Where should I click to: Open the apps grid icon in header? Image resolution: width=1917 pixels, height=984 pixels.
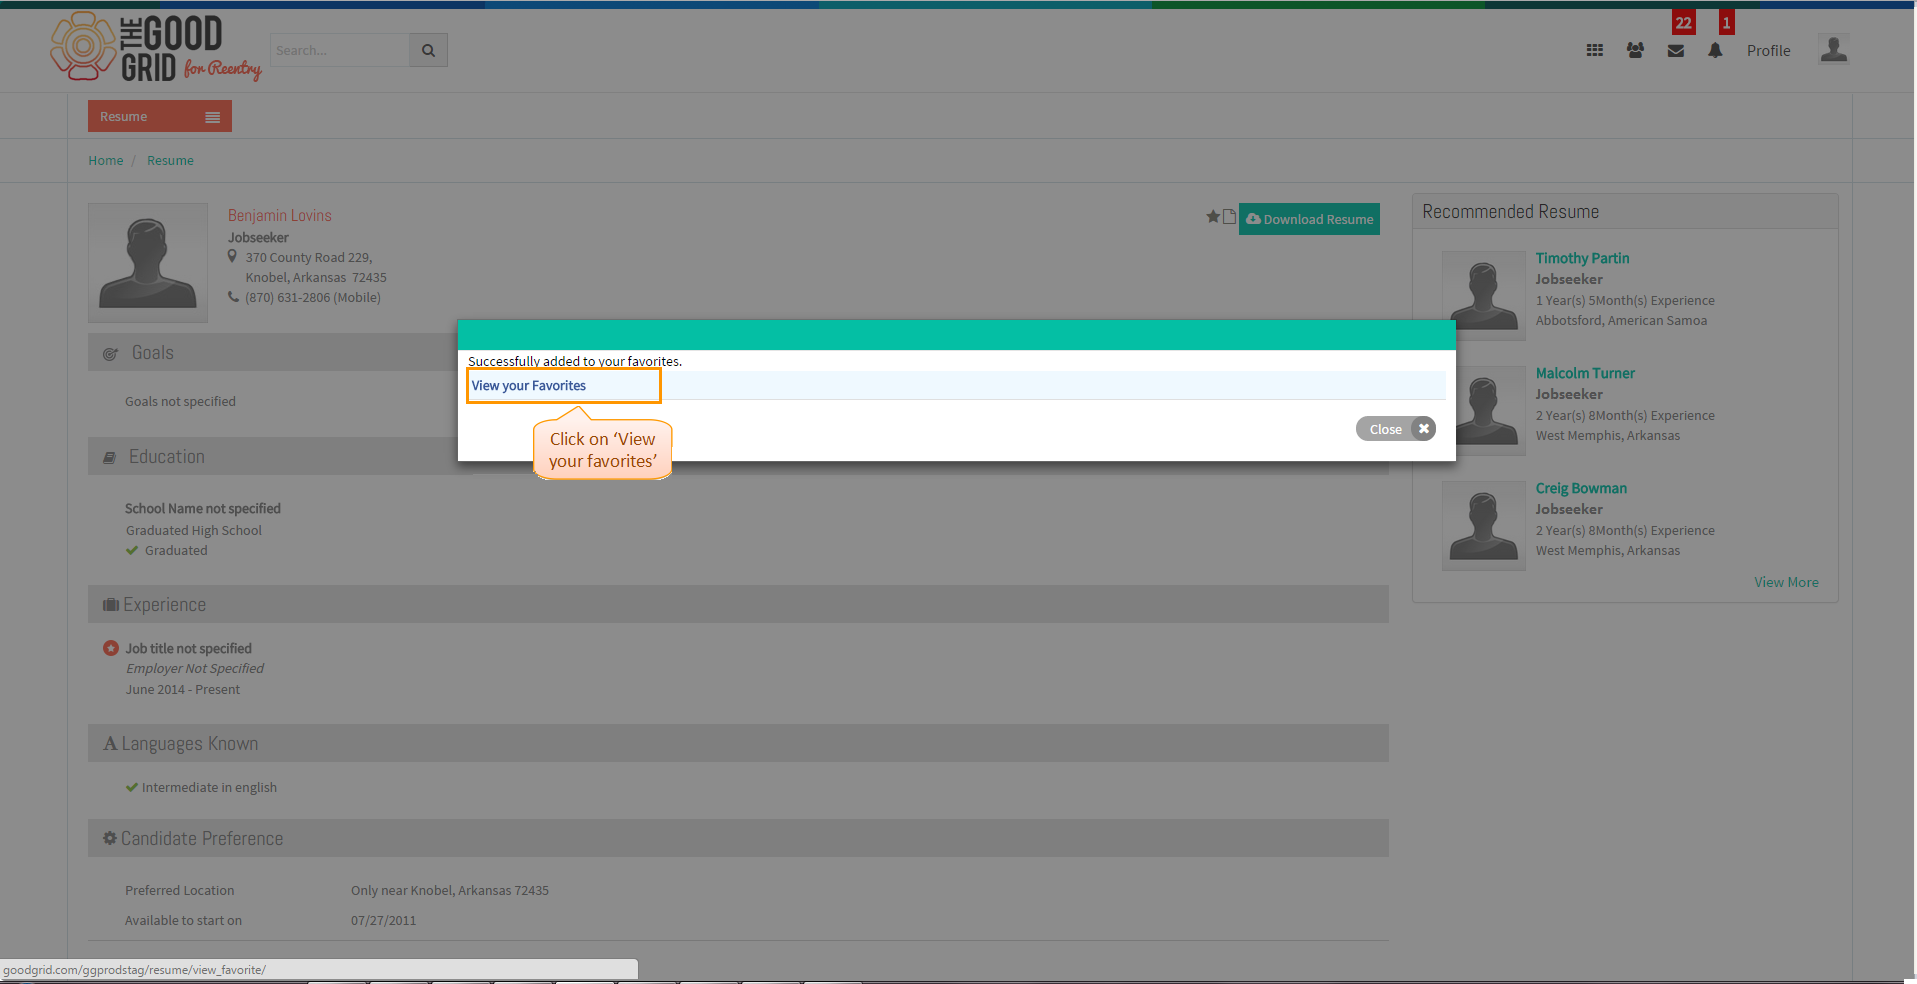tap(1594, 50)
